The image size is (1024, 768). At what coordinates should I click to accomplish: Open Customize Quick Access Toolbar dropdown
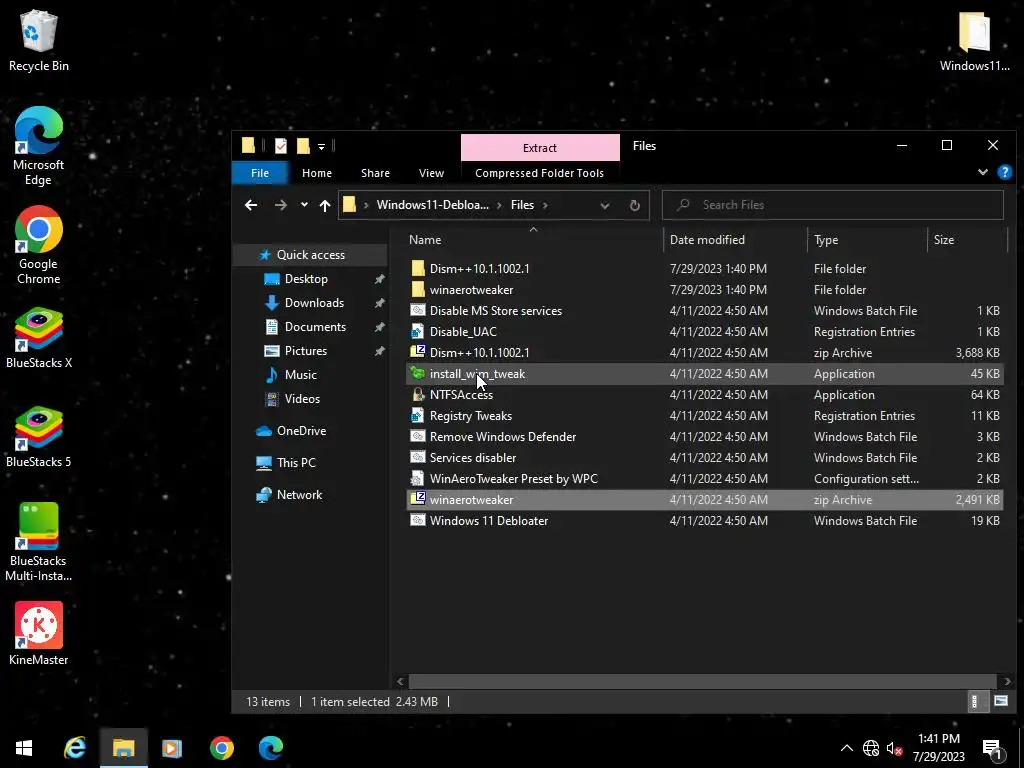321,146
